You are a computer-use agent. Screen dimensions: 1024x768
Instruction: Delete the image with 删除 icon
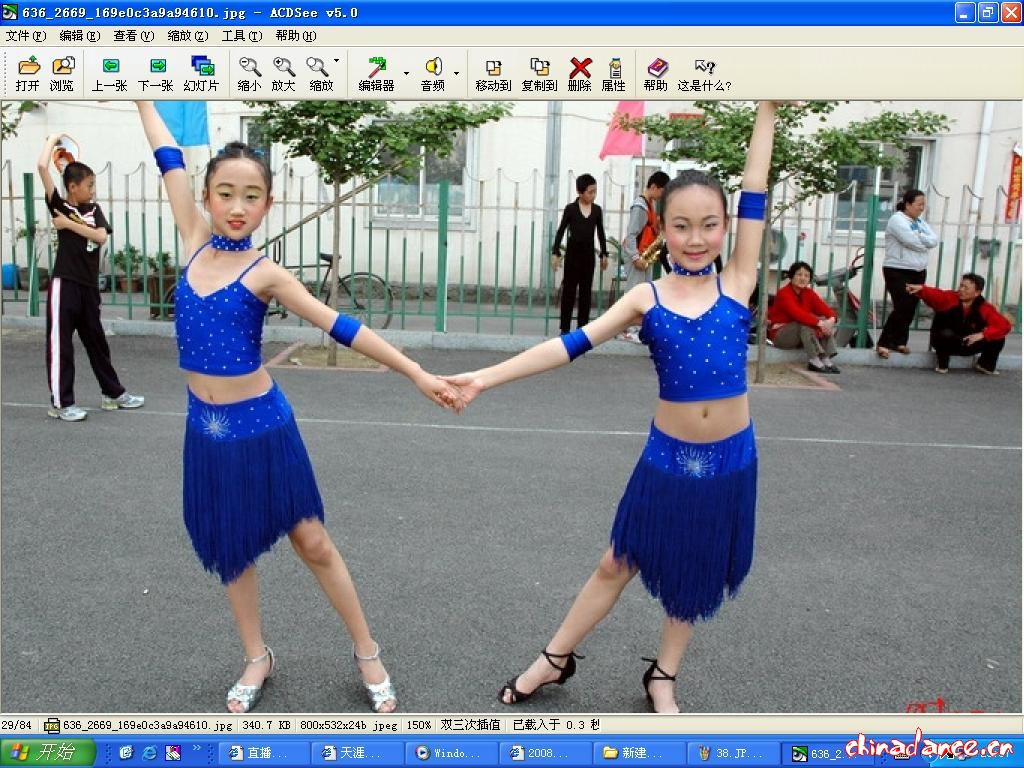click(579, 73)
